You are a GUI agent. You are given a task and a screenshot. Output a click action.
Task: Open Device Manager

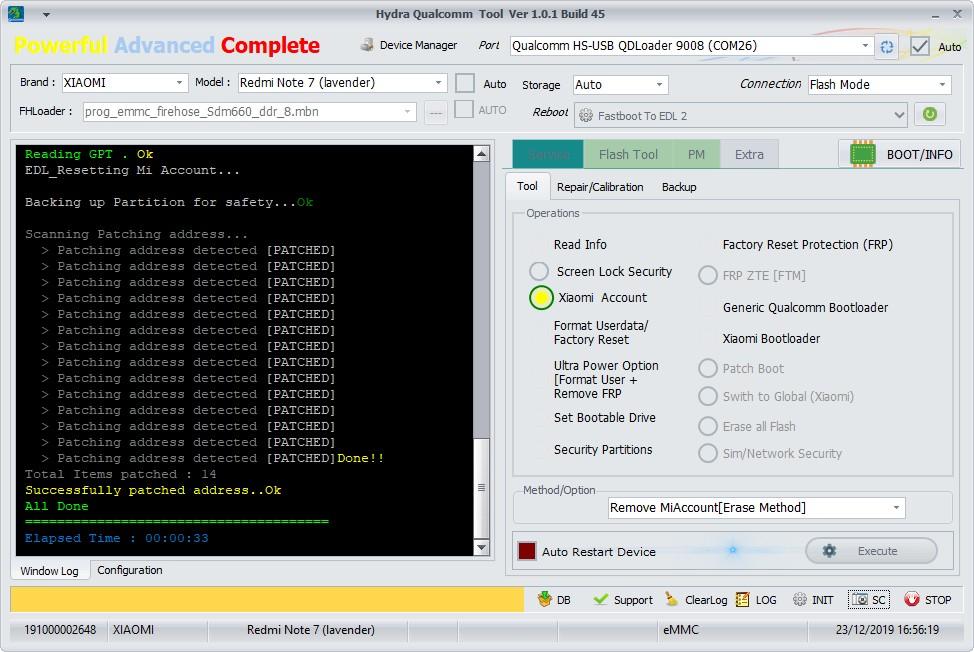pos(409,45)
